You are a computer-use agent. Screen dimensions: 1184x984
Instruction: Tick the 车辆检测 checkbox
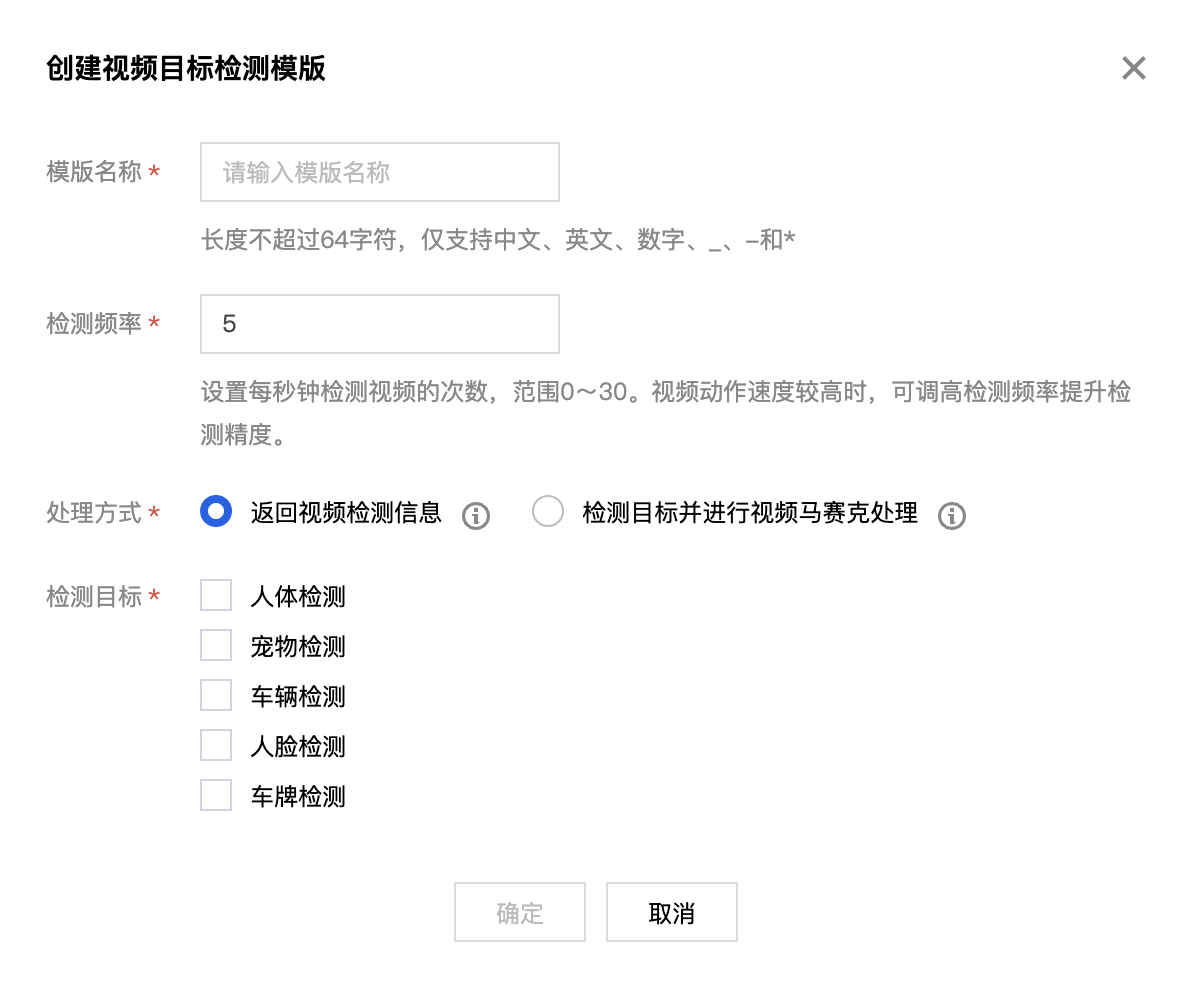(216, 696)
